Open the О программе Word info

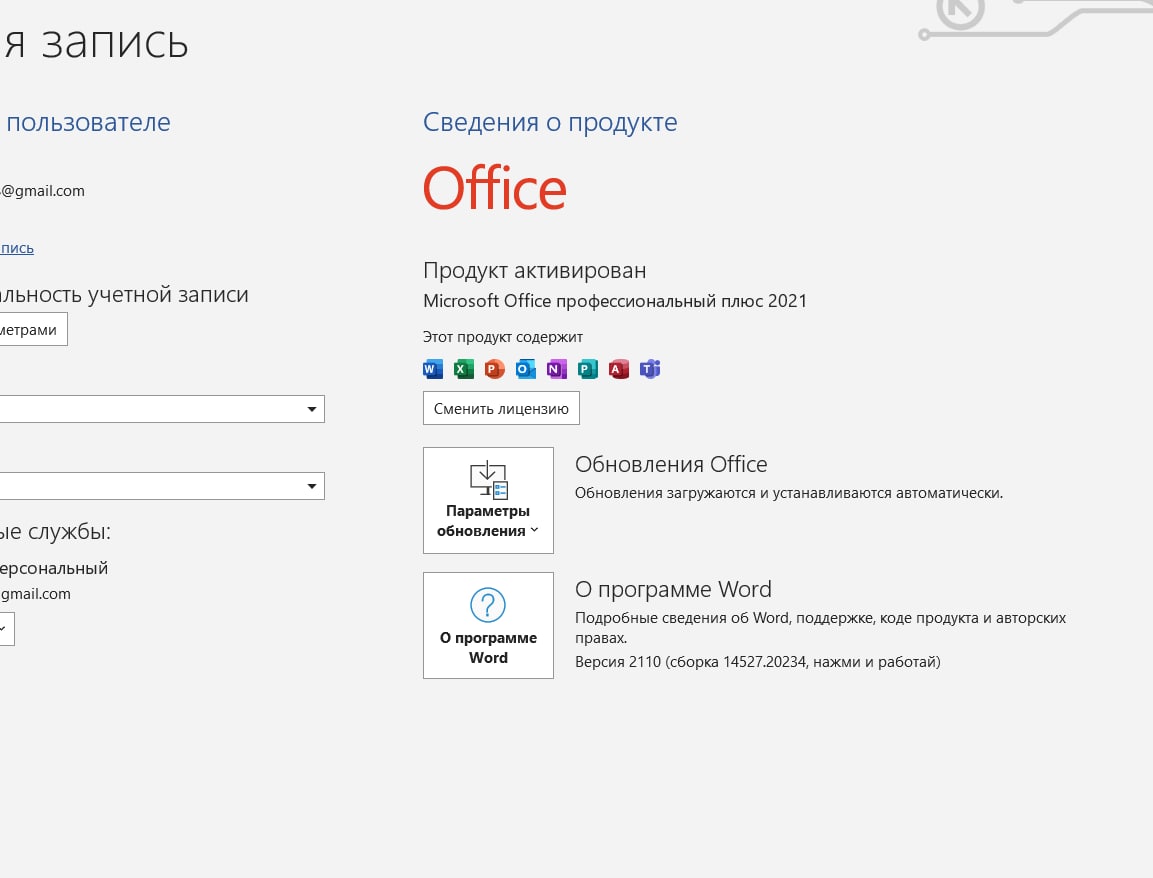click(488, 625)
